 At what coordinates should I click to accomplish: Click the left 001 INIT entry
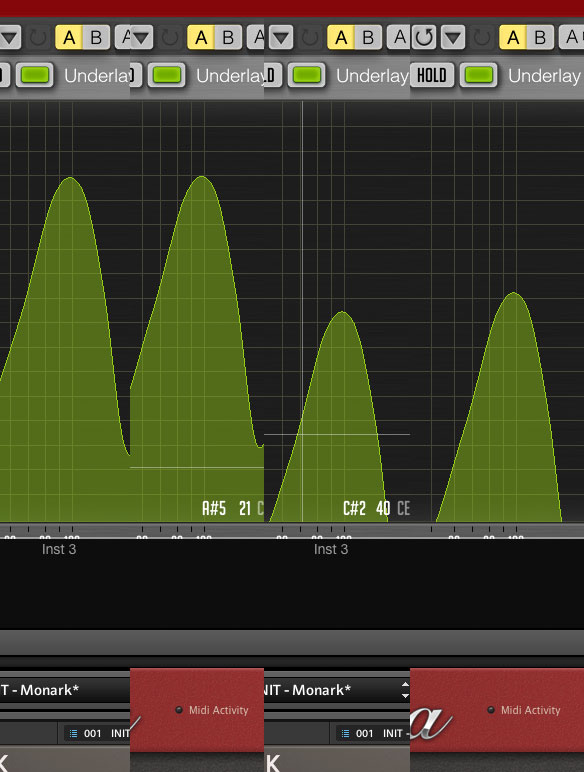coord(106,734)
